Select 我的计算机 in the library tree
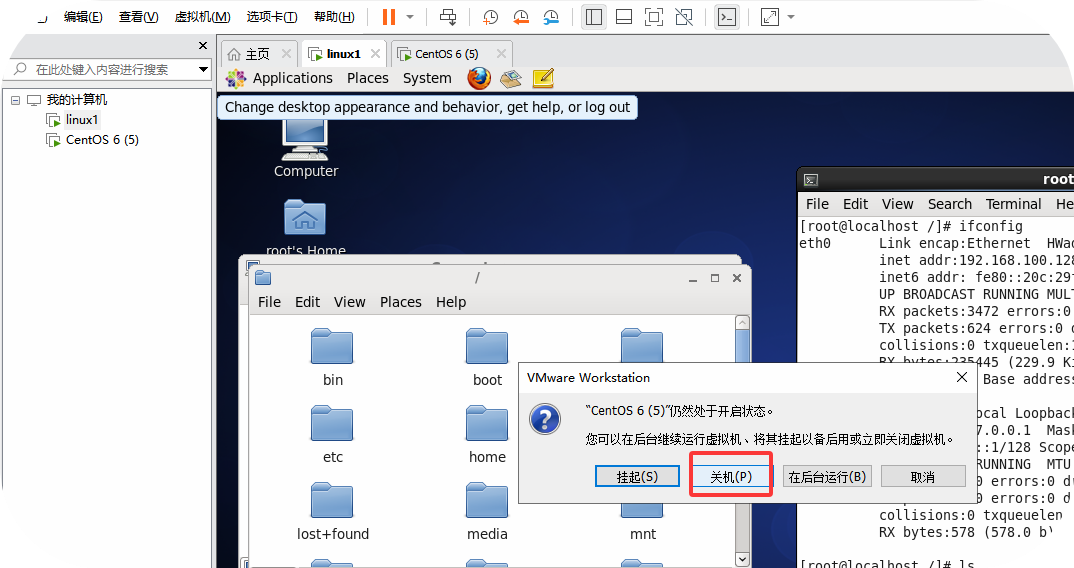The width and height of the screenshot is (1074, 568). point(77,100)
